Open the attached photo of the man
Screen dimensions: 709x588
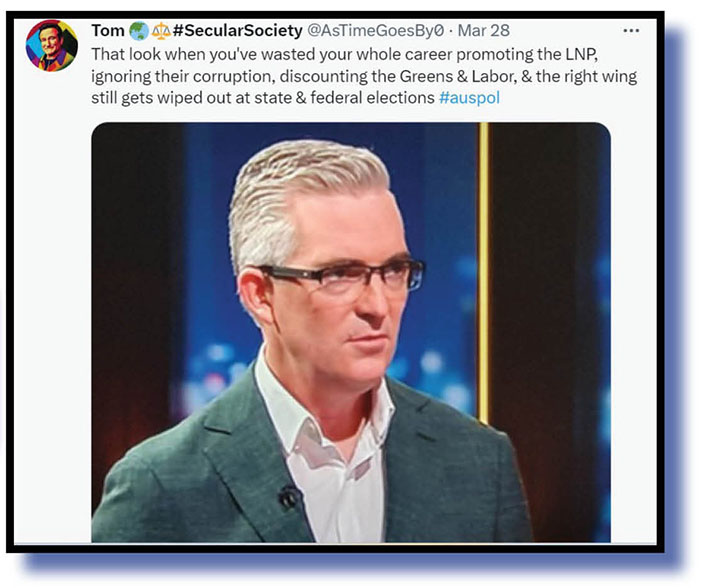(x=351, y=332)
